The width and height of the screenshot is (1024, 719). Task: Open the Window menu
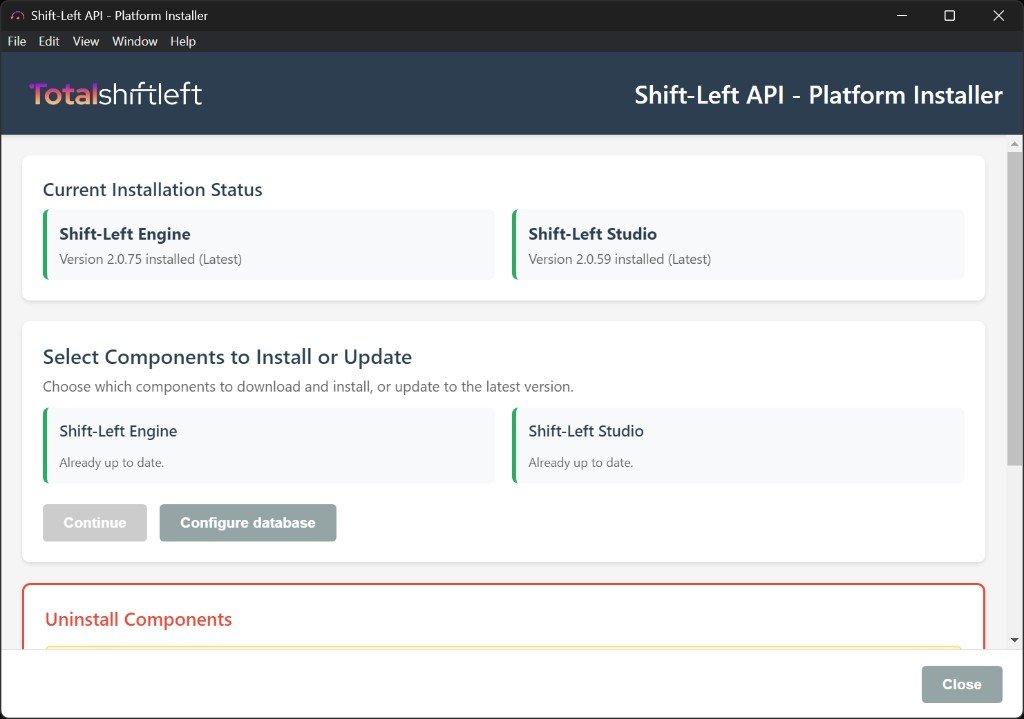[134, 41]
